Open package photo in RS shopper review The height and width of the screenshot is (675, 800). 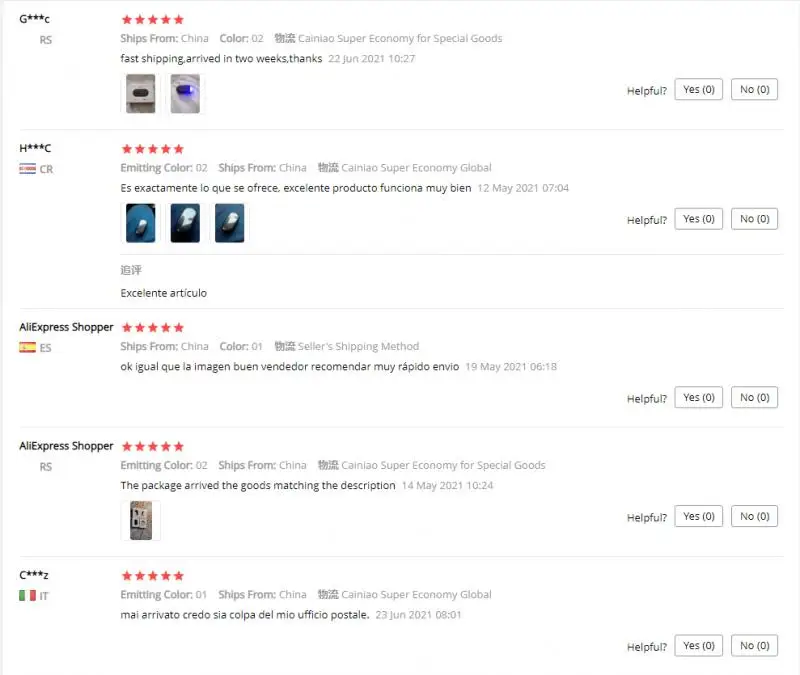coord(140,520)
